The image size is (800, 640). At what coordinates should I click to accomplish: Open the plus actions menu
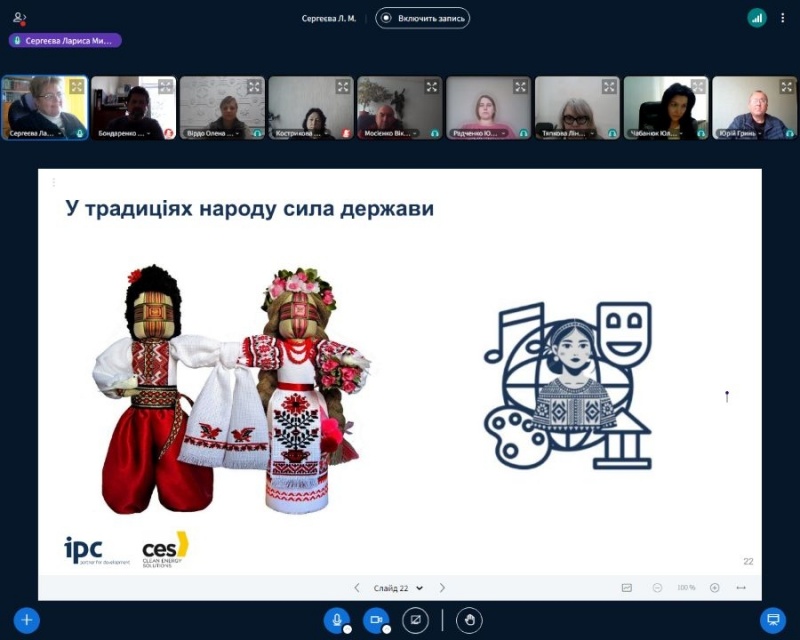(x=27, y=620)
